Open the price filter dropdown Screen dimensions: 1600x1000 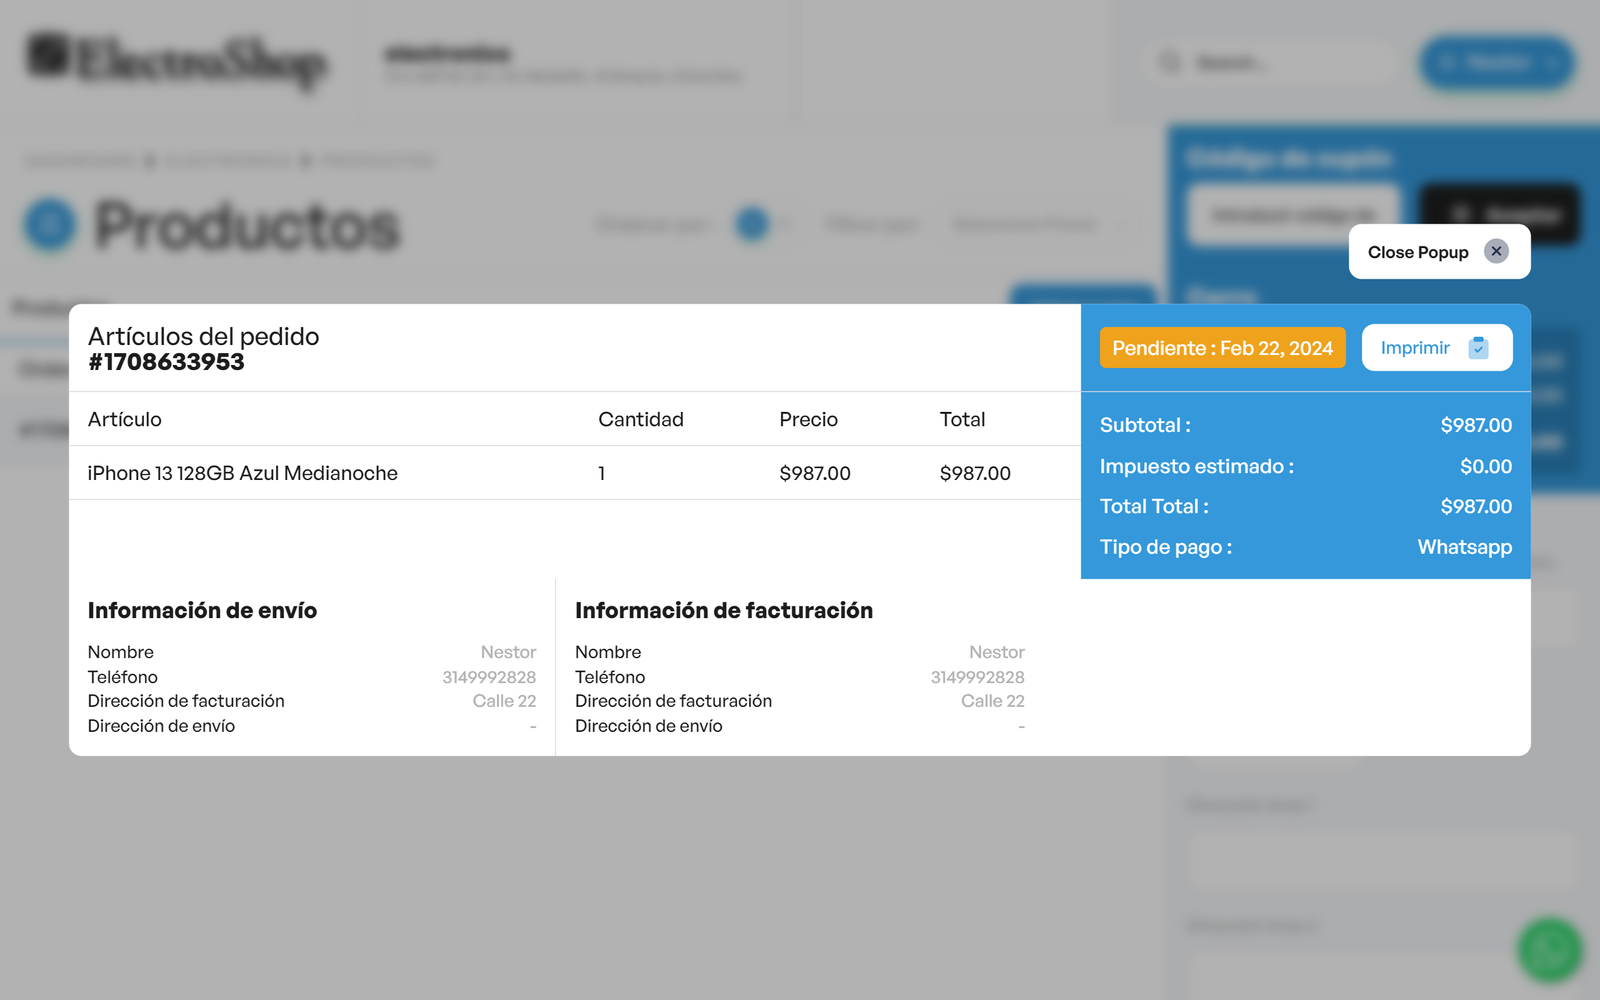point(1037,225)
